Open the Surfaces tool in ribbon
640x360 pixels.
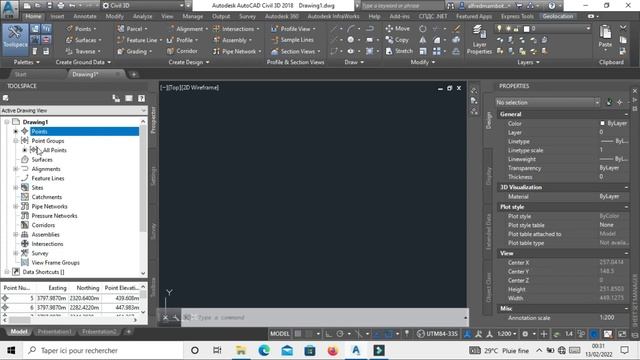point(83,40)
